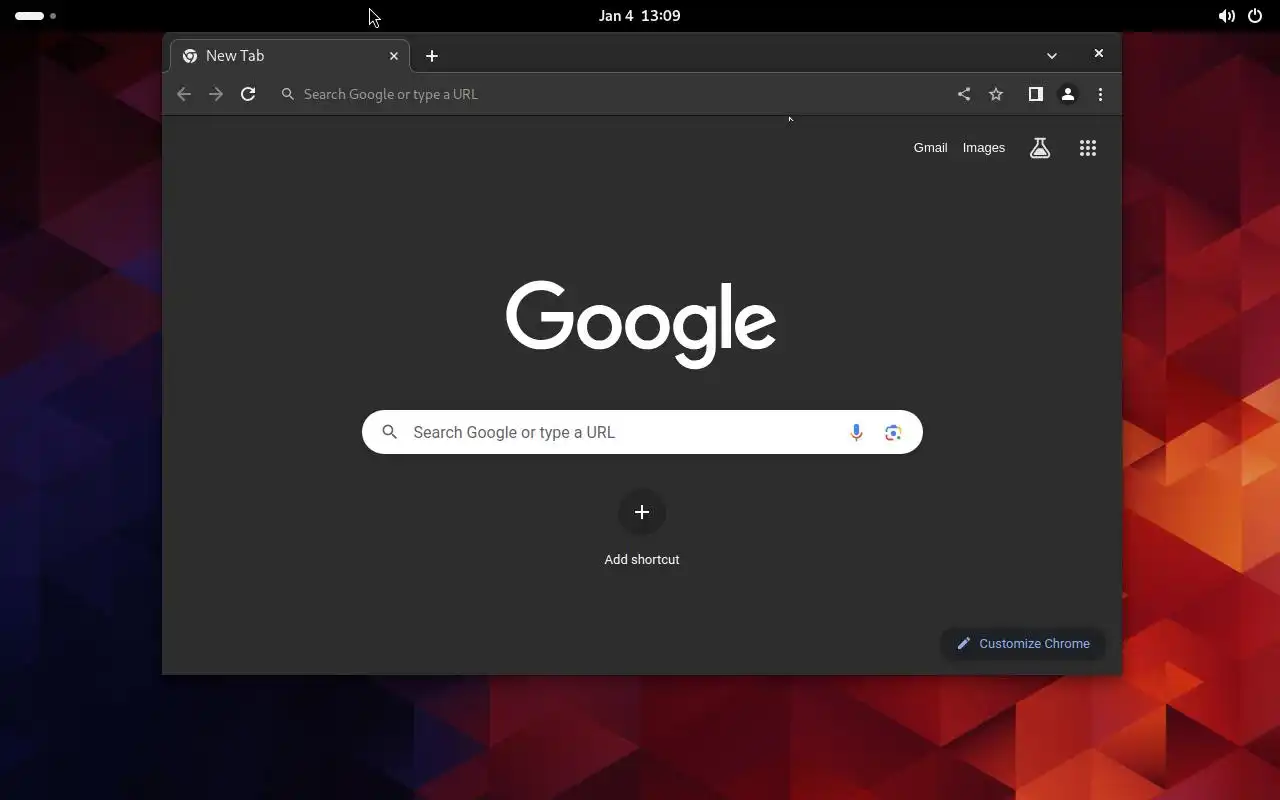
Task: Open the Gmail link
Action: click(930, 148)
